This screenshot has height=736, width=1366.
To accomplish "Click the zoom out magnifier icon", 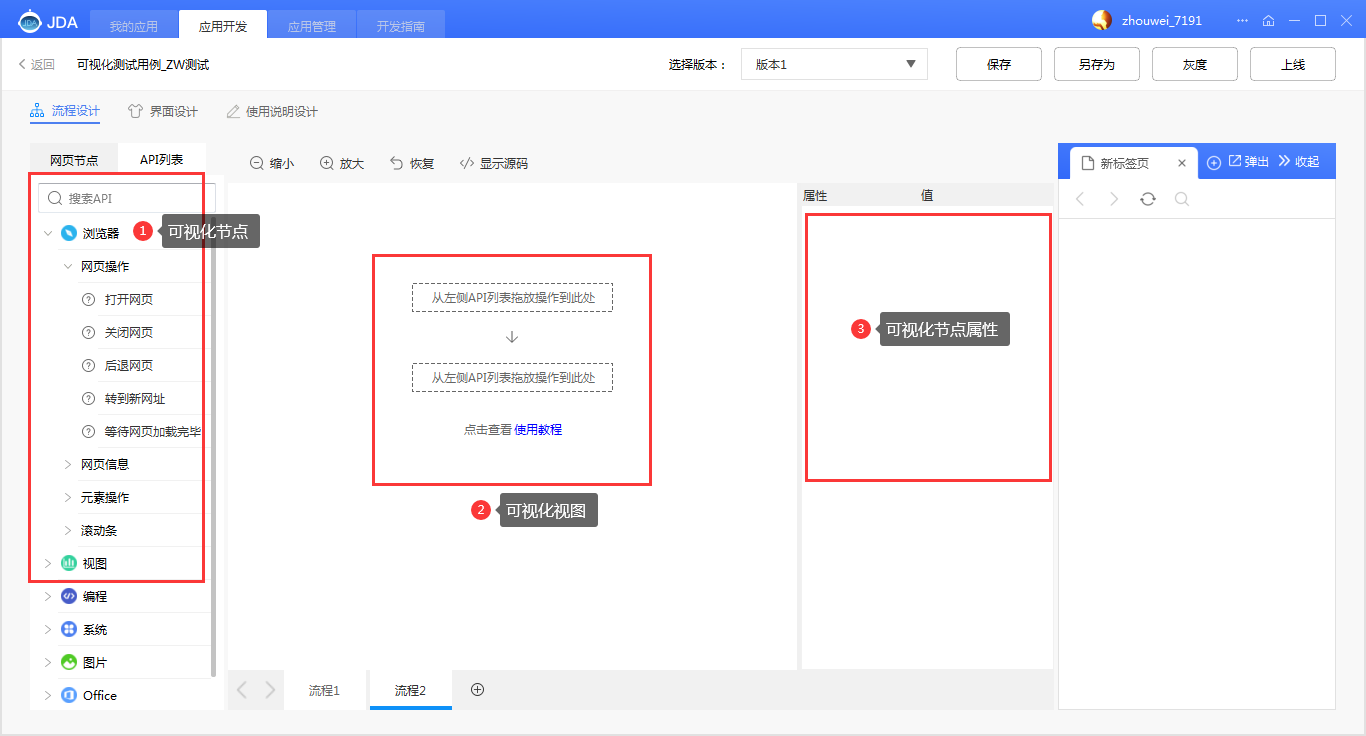I will point(257,163).
